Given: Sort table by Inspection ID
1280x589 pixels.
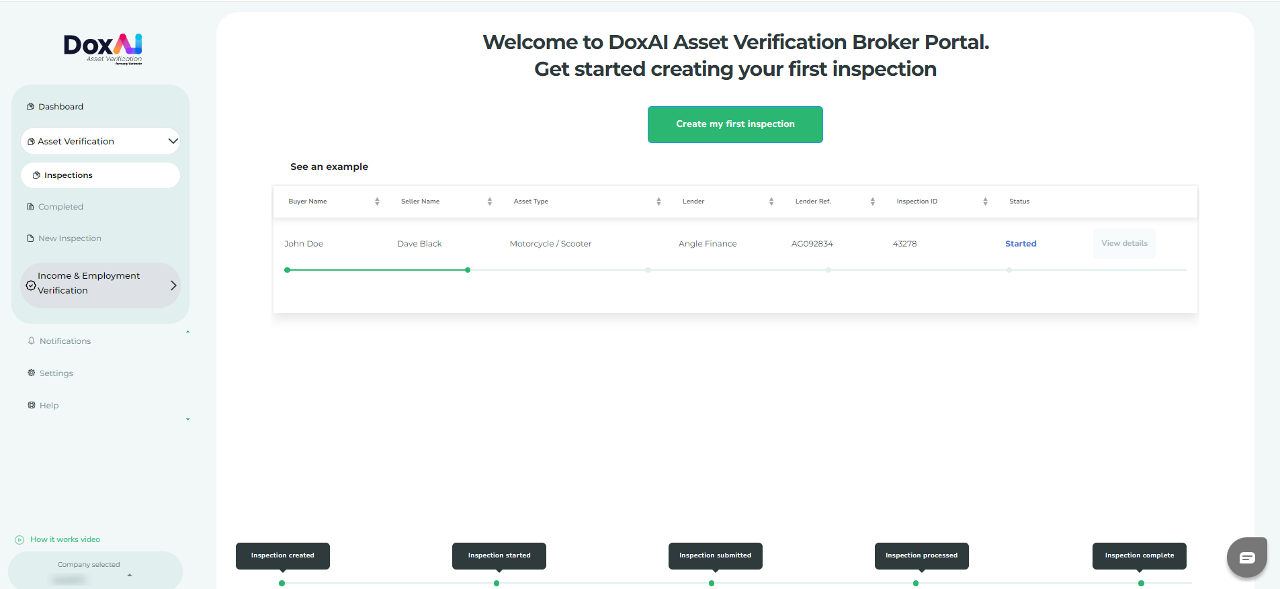Looking at the screenshot, I should pyautogui.click(x=985, y=201).
